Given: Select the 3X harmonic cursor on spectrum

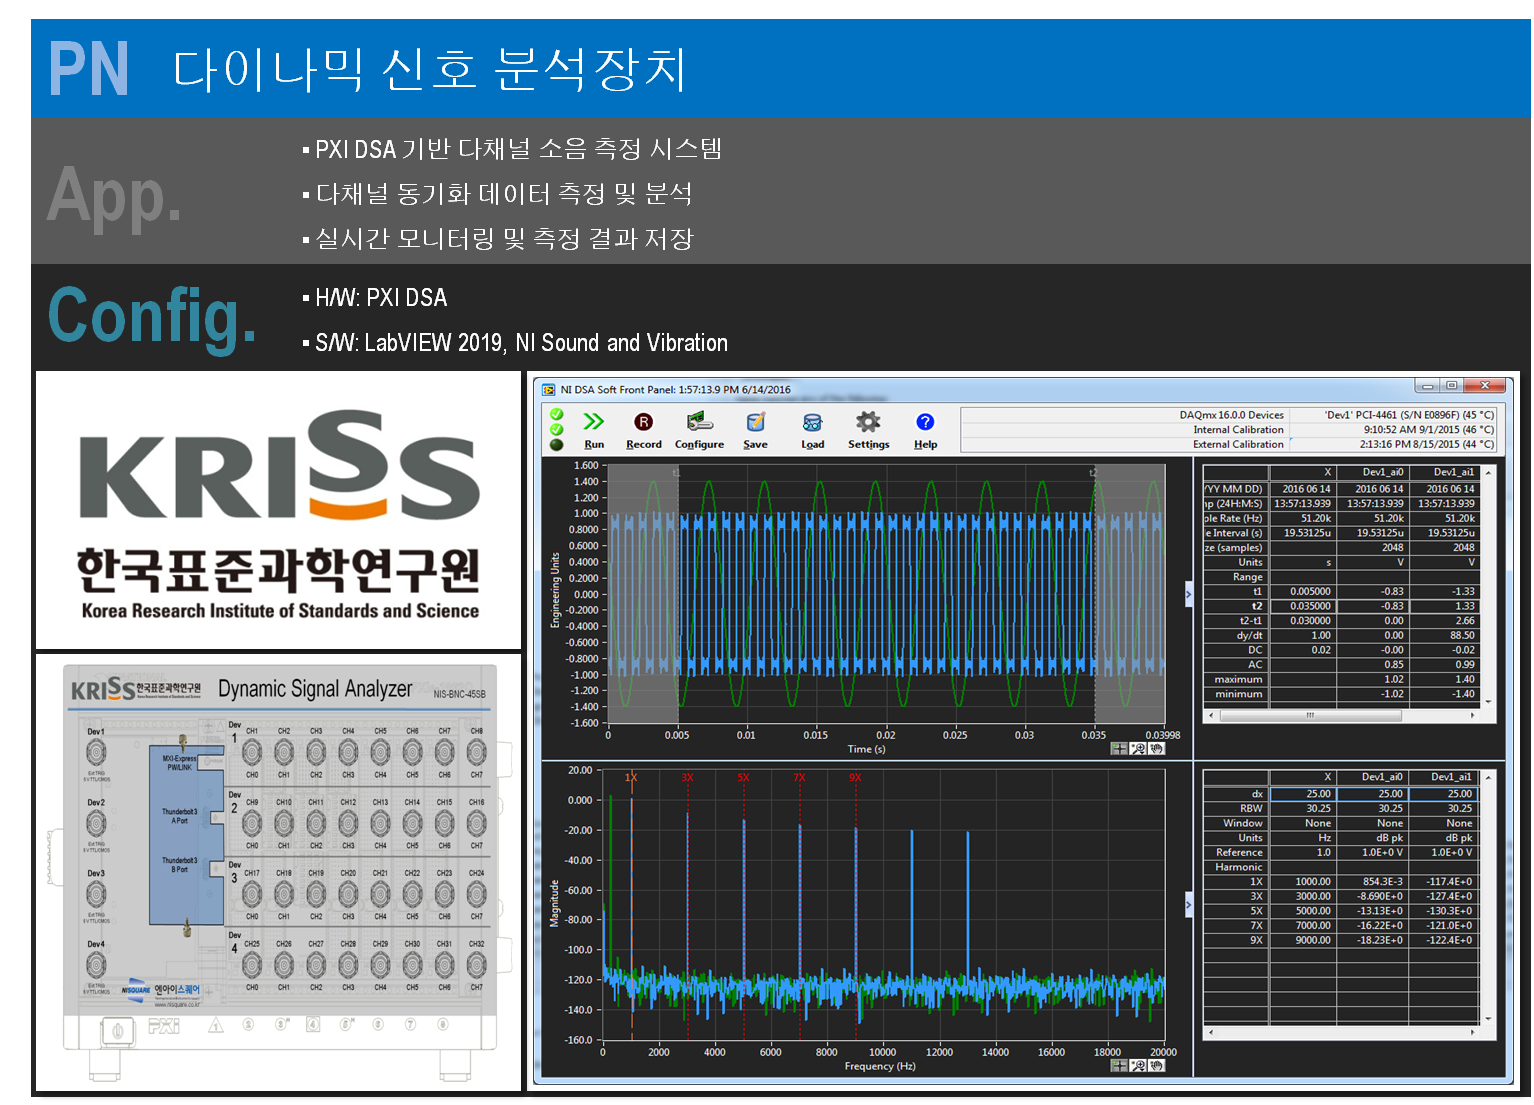Looking at the screenshot, I should click(x=687, y=906).
